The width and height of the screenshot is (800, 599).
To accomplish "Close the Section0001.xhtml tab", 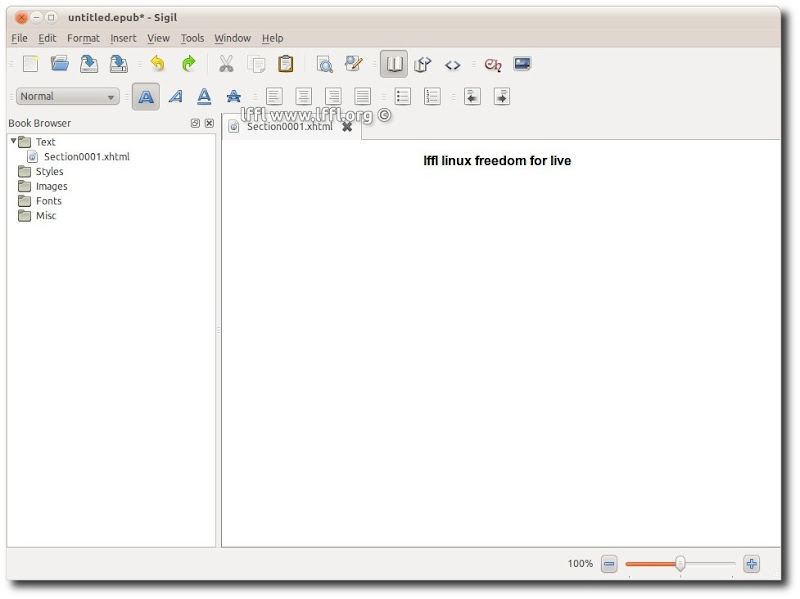I will pyautogui.click(x=347, y=127).
